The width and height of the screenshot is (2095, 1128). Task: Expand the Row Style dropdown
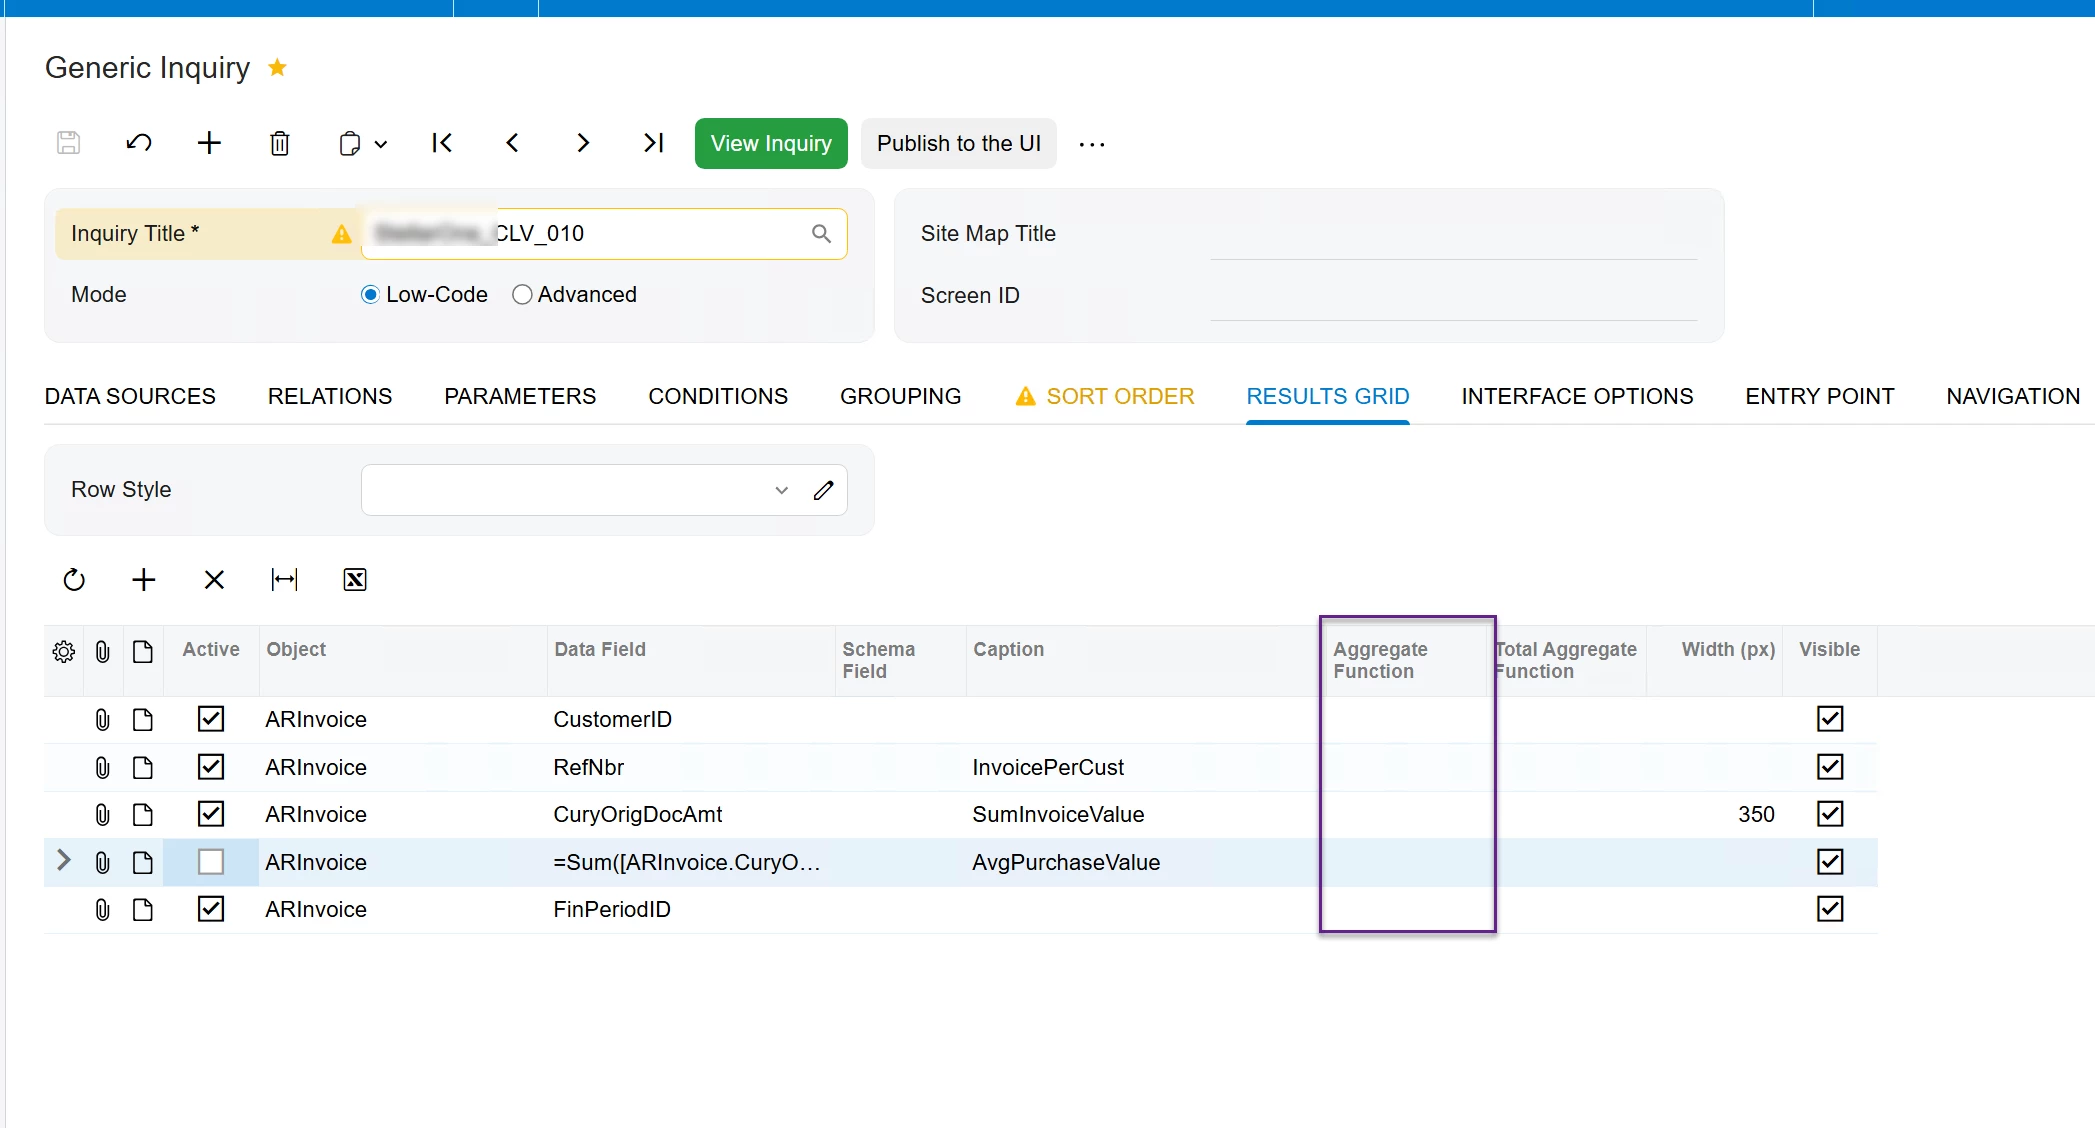point(781,490)
